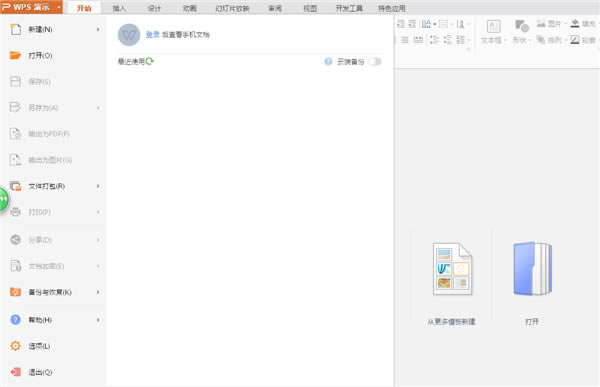This screenshot has height=387, width=600.
Task: Open the 视图 ribbon tab
Action: (310, 8)
